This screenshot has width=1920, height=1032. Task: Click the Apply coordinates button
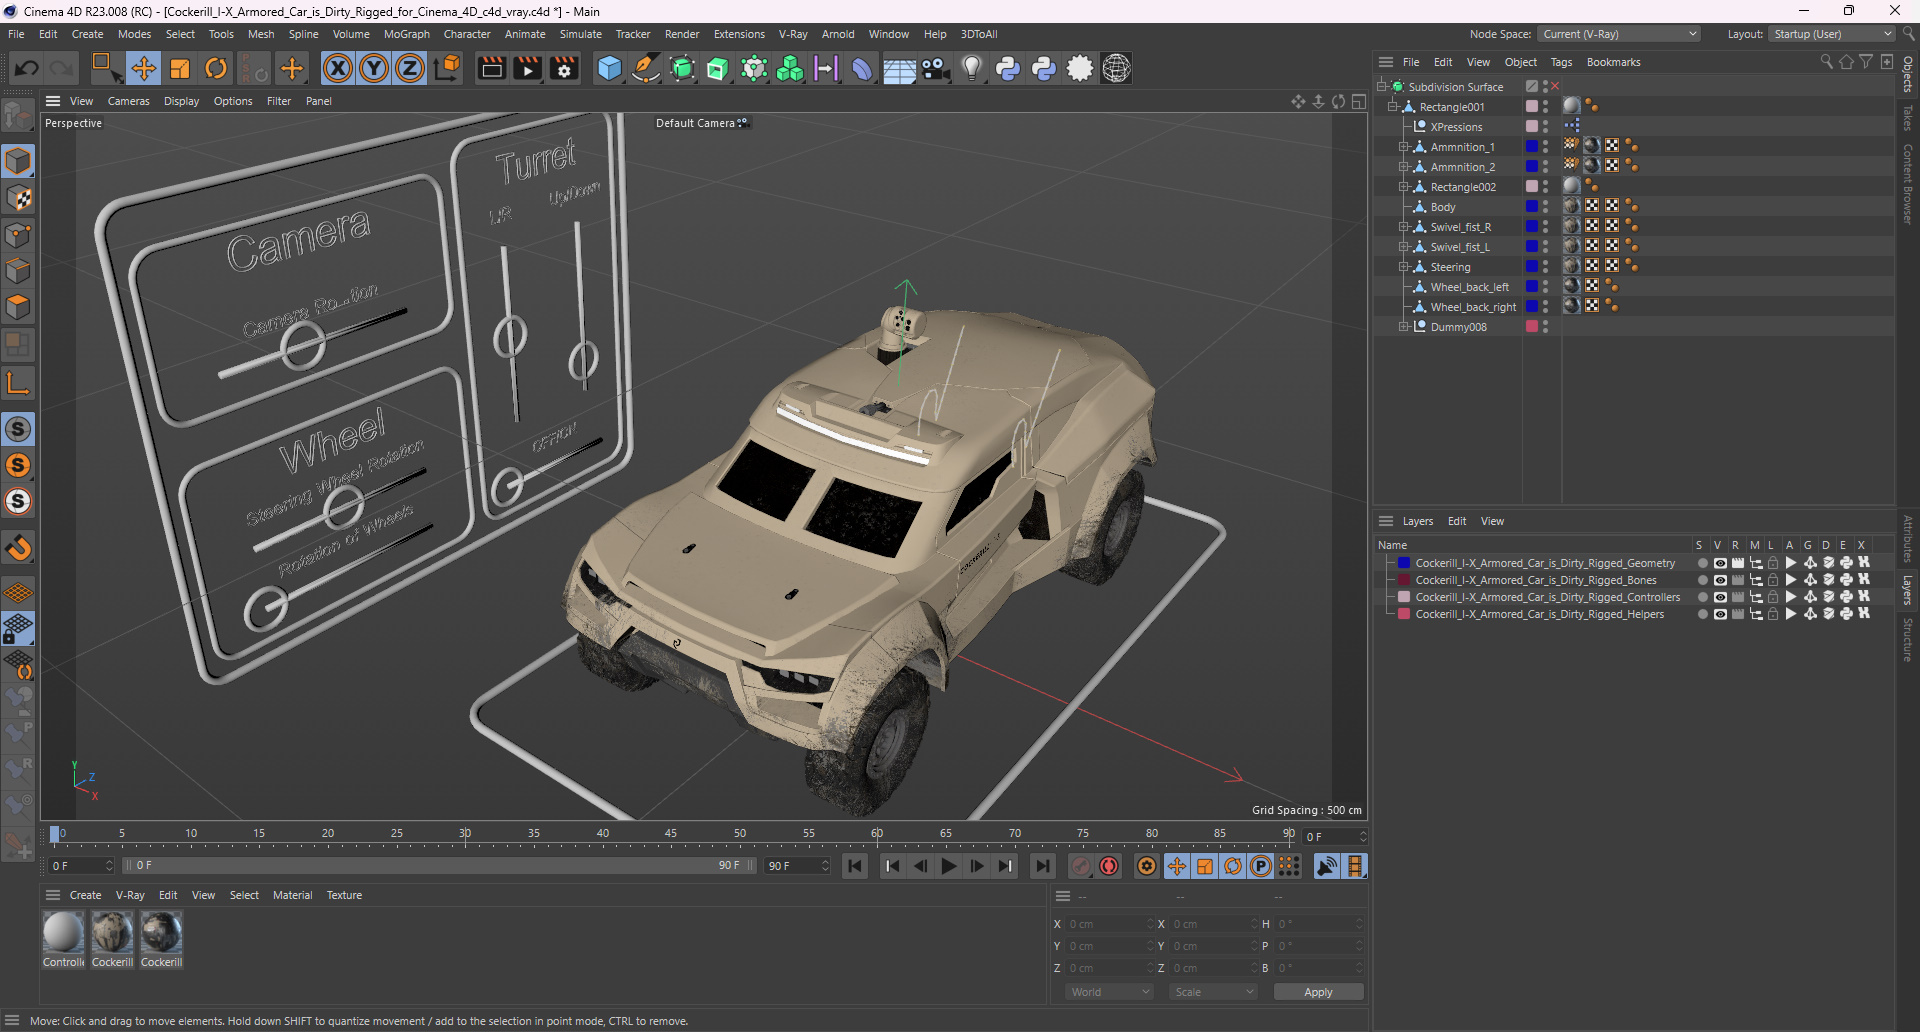point(1318,992)
